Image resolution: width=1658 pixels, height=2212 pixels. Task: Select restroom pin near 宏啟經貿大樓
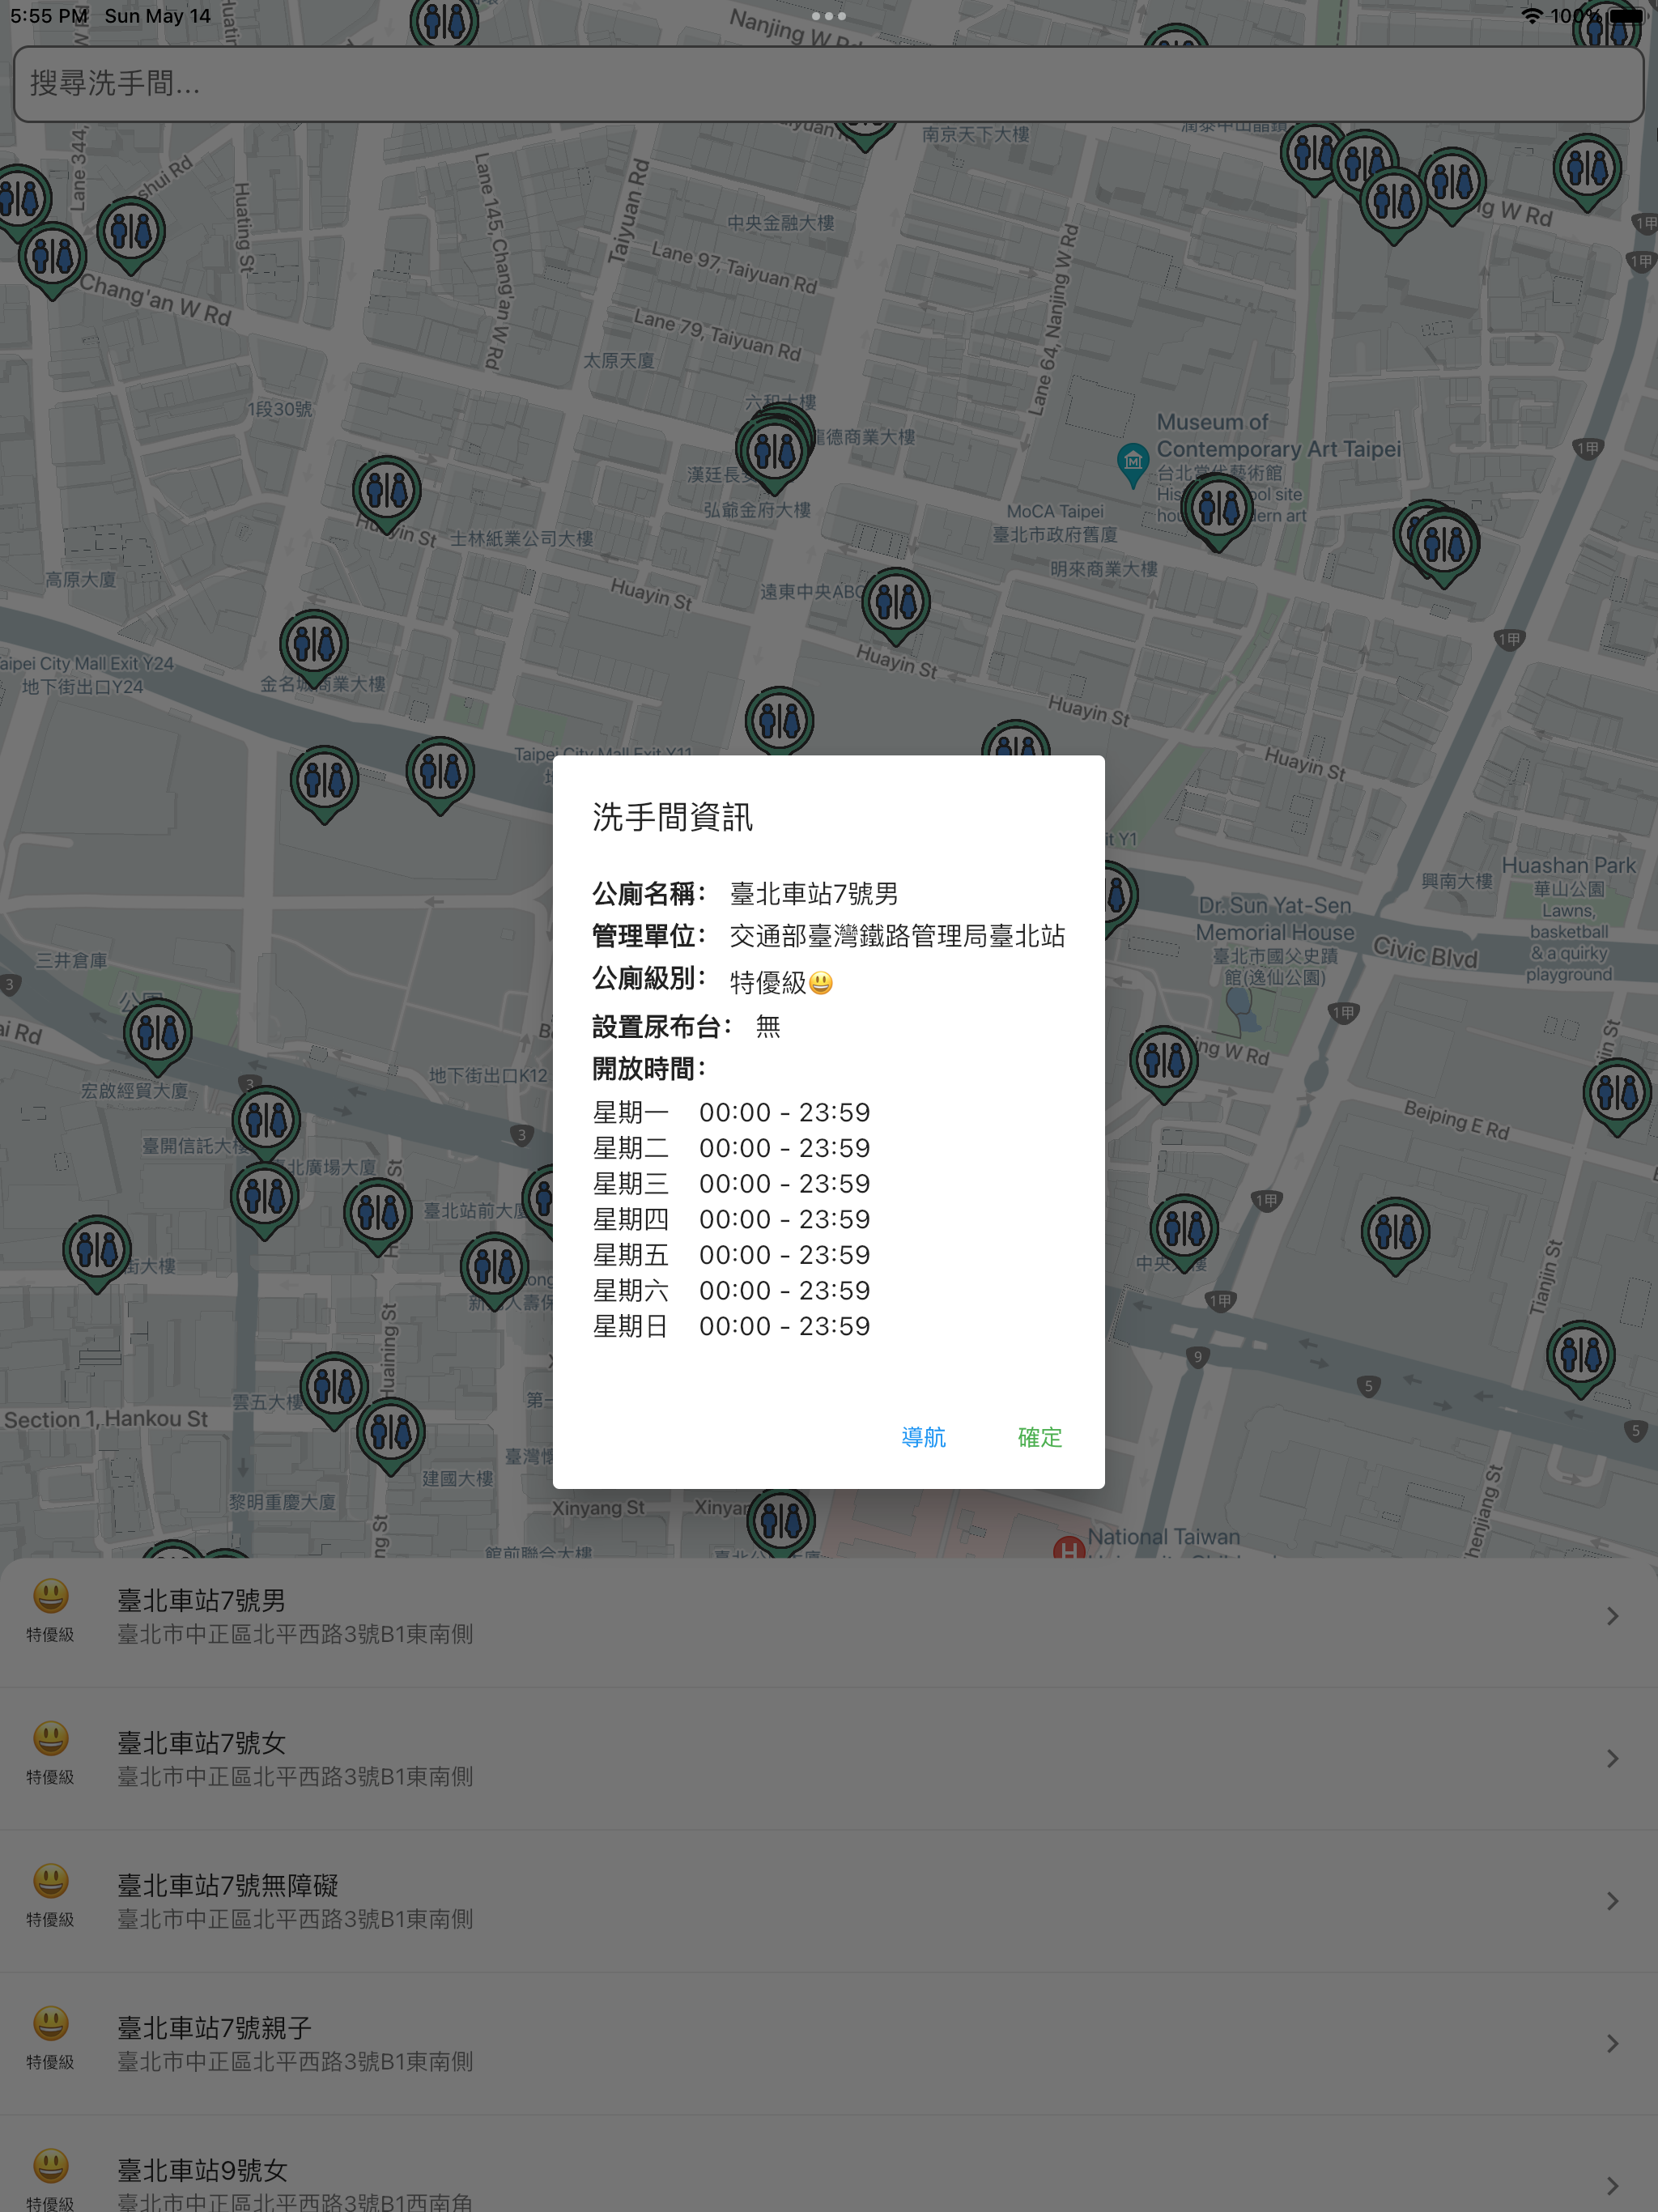(158, 1035)
